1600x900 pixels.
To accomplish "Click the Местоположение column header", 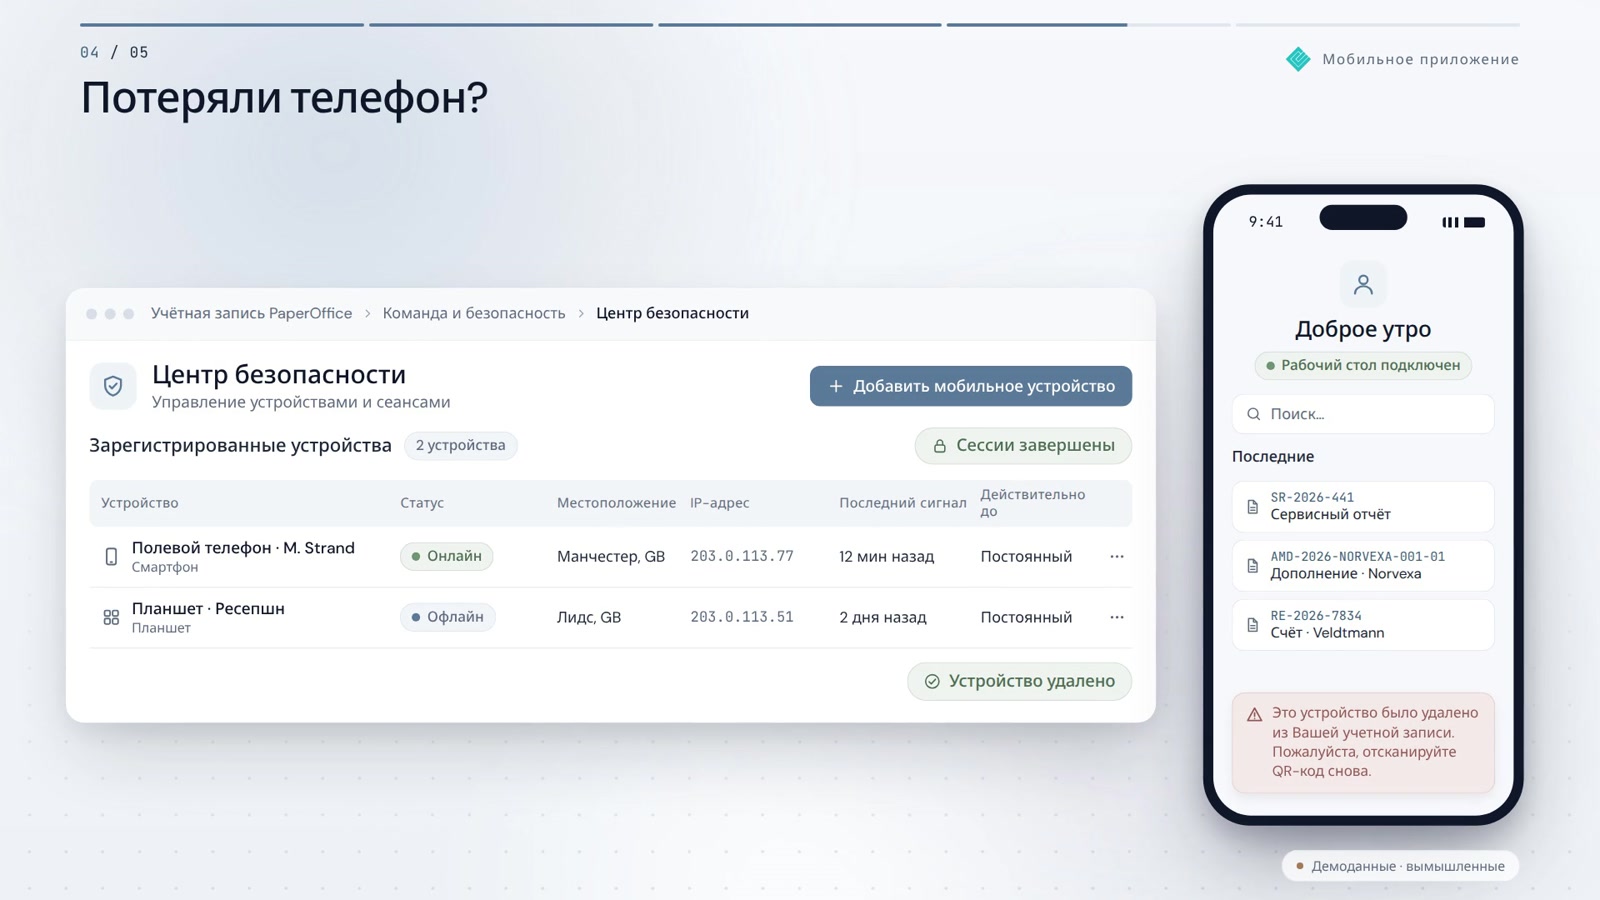I will [x=616, y=503].
